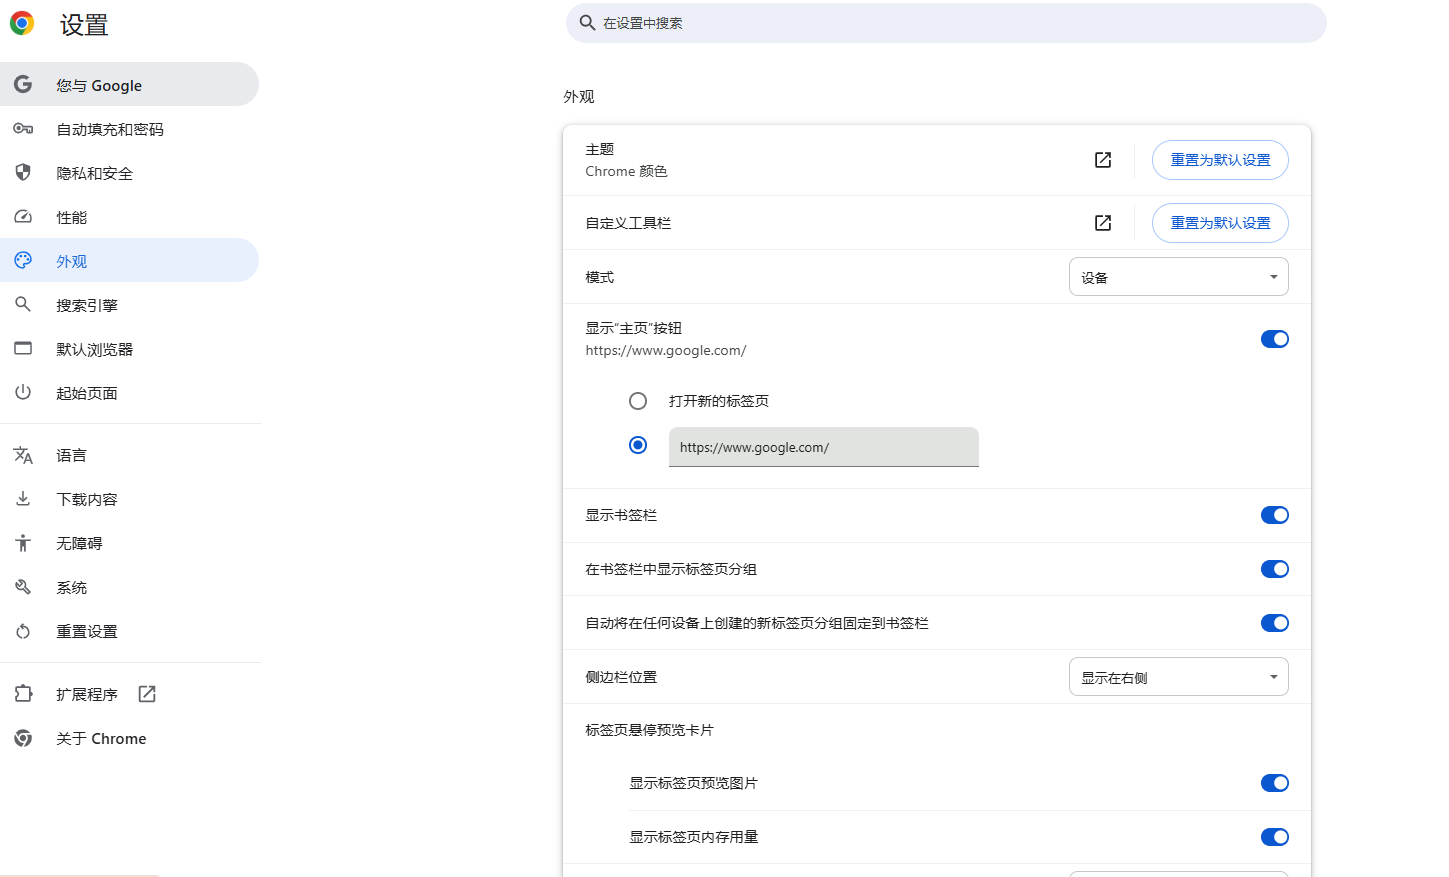The height and width of the screenshot is (877, 1449).
Task: Toggle the 显示书签栏 switch
Action: (1275, 515)
